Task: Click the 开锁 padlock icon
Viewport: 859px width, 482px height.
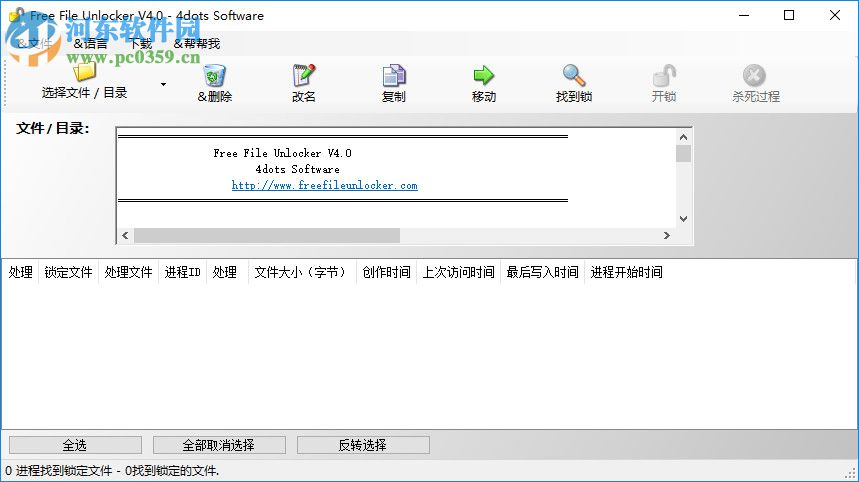Action: coord(664,75)
